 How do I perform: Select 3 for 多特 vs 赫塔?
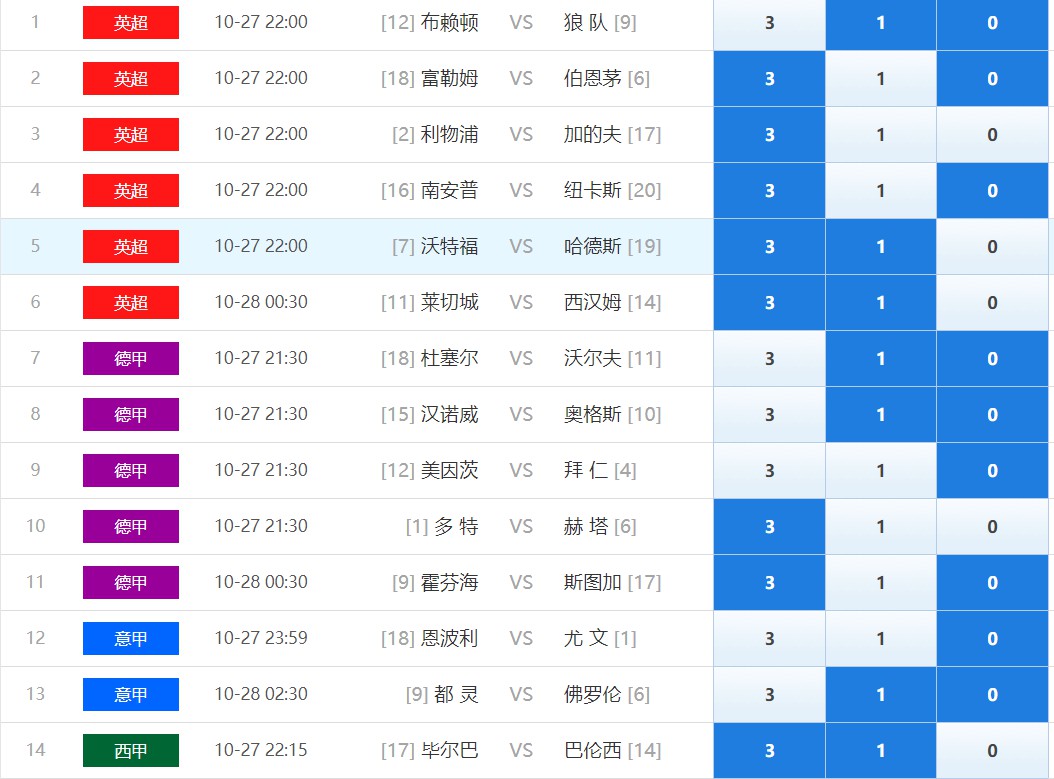pyautogui.click(x=769, y=527)
